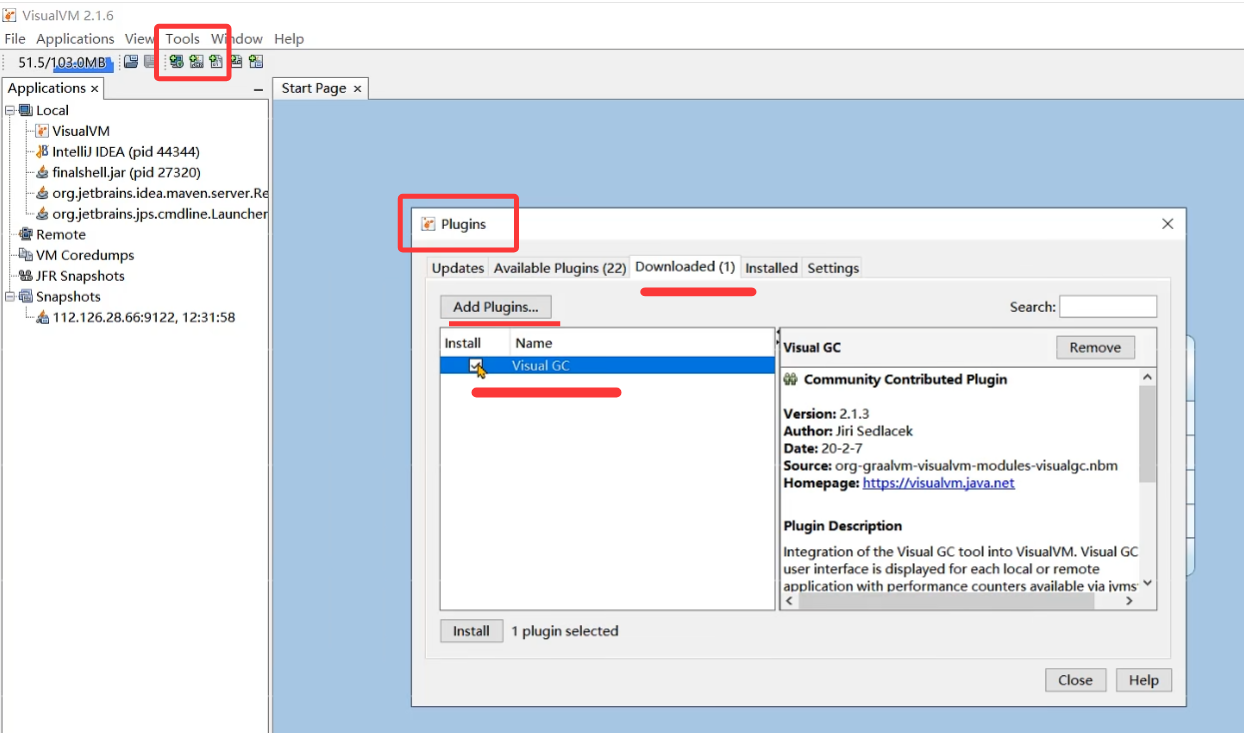Click the Remote node icon
Viewport: 1244px width, 733px height.
tap(25, 234)
